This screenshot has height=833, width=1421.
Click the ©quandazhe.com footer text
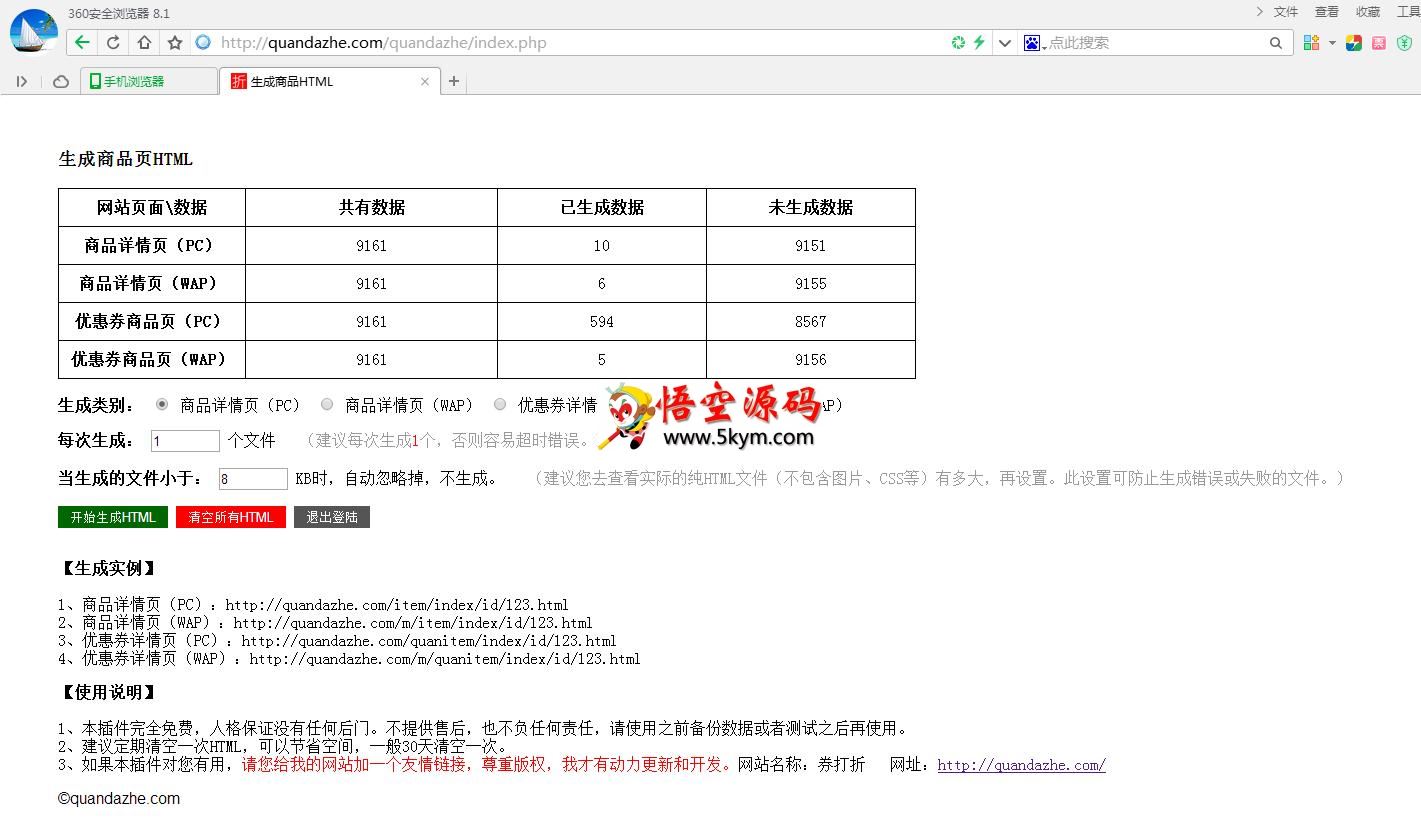119,798
